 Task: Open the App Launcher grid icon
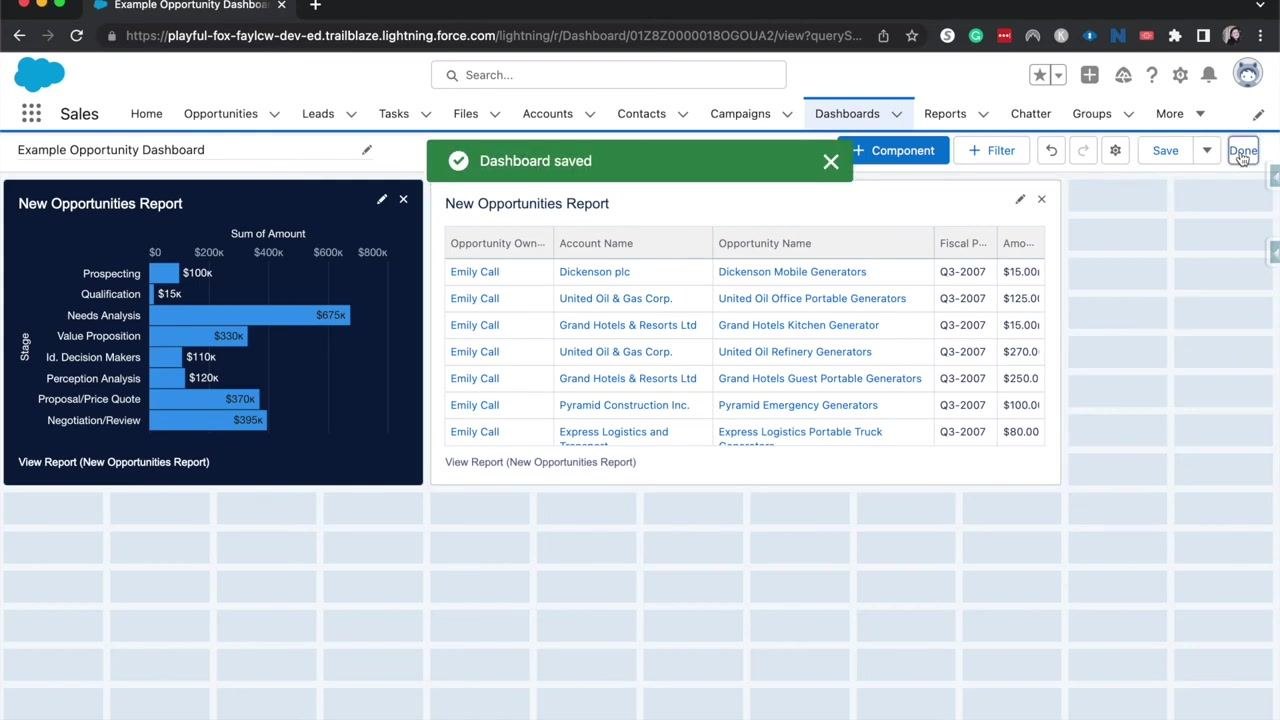tap(31, 114)
